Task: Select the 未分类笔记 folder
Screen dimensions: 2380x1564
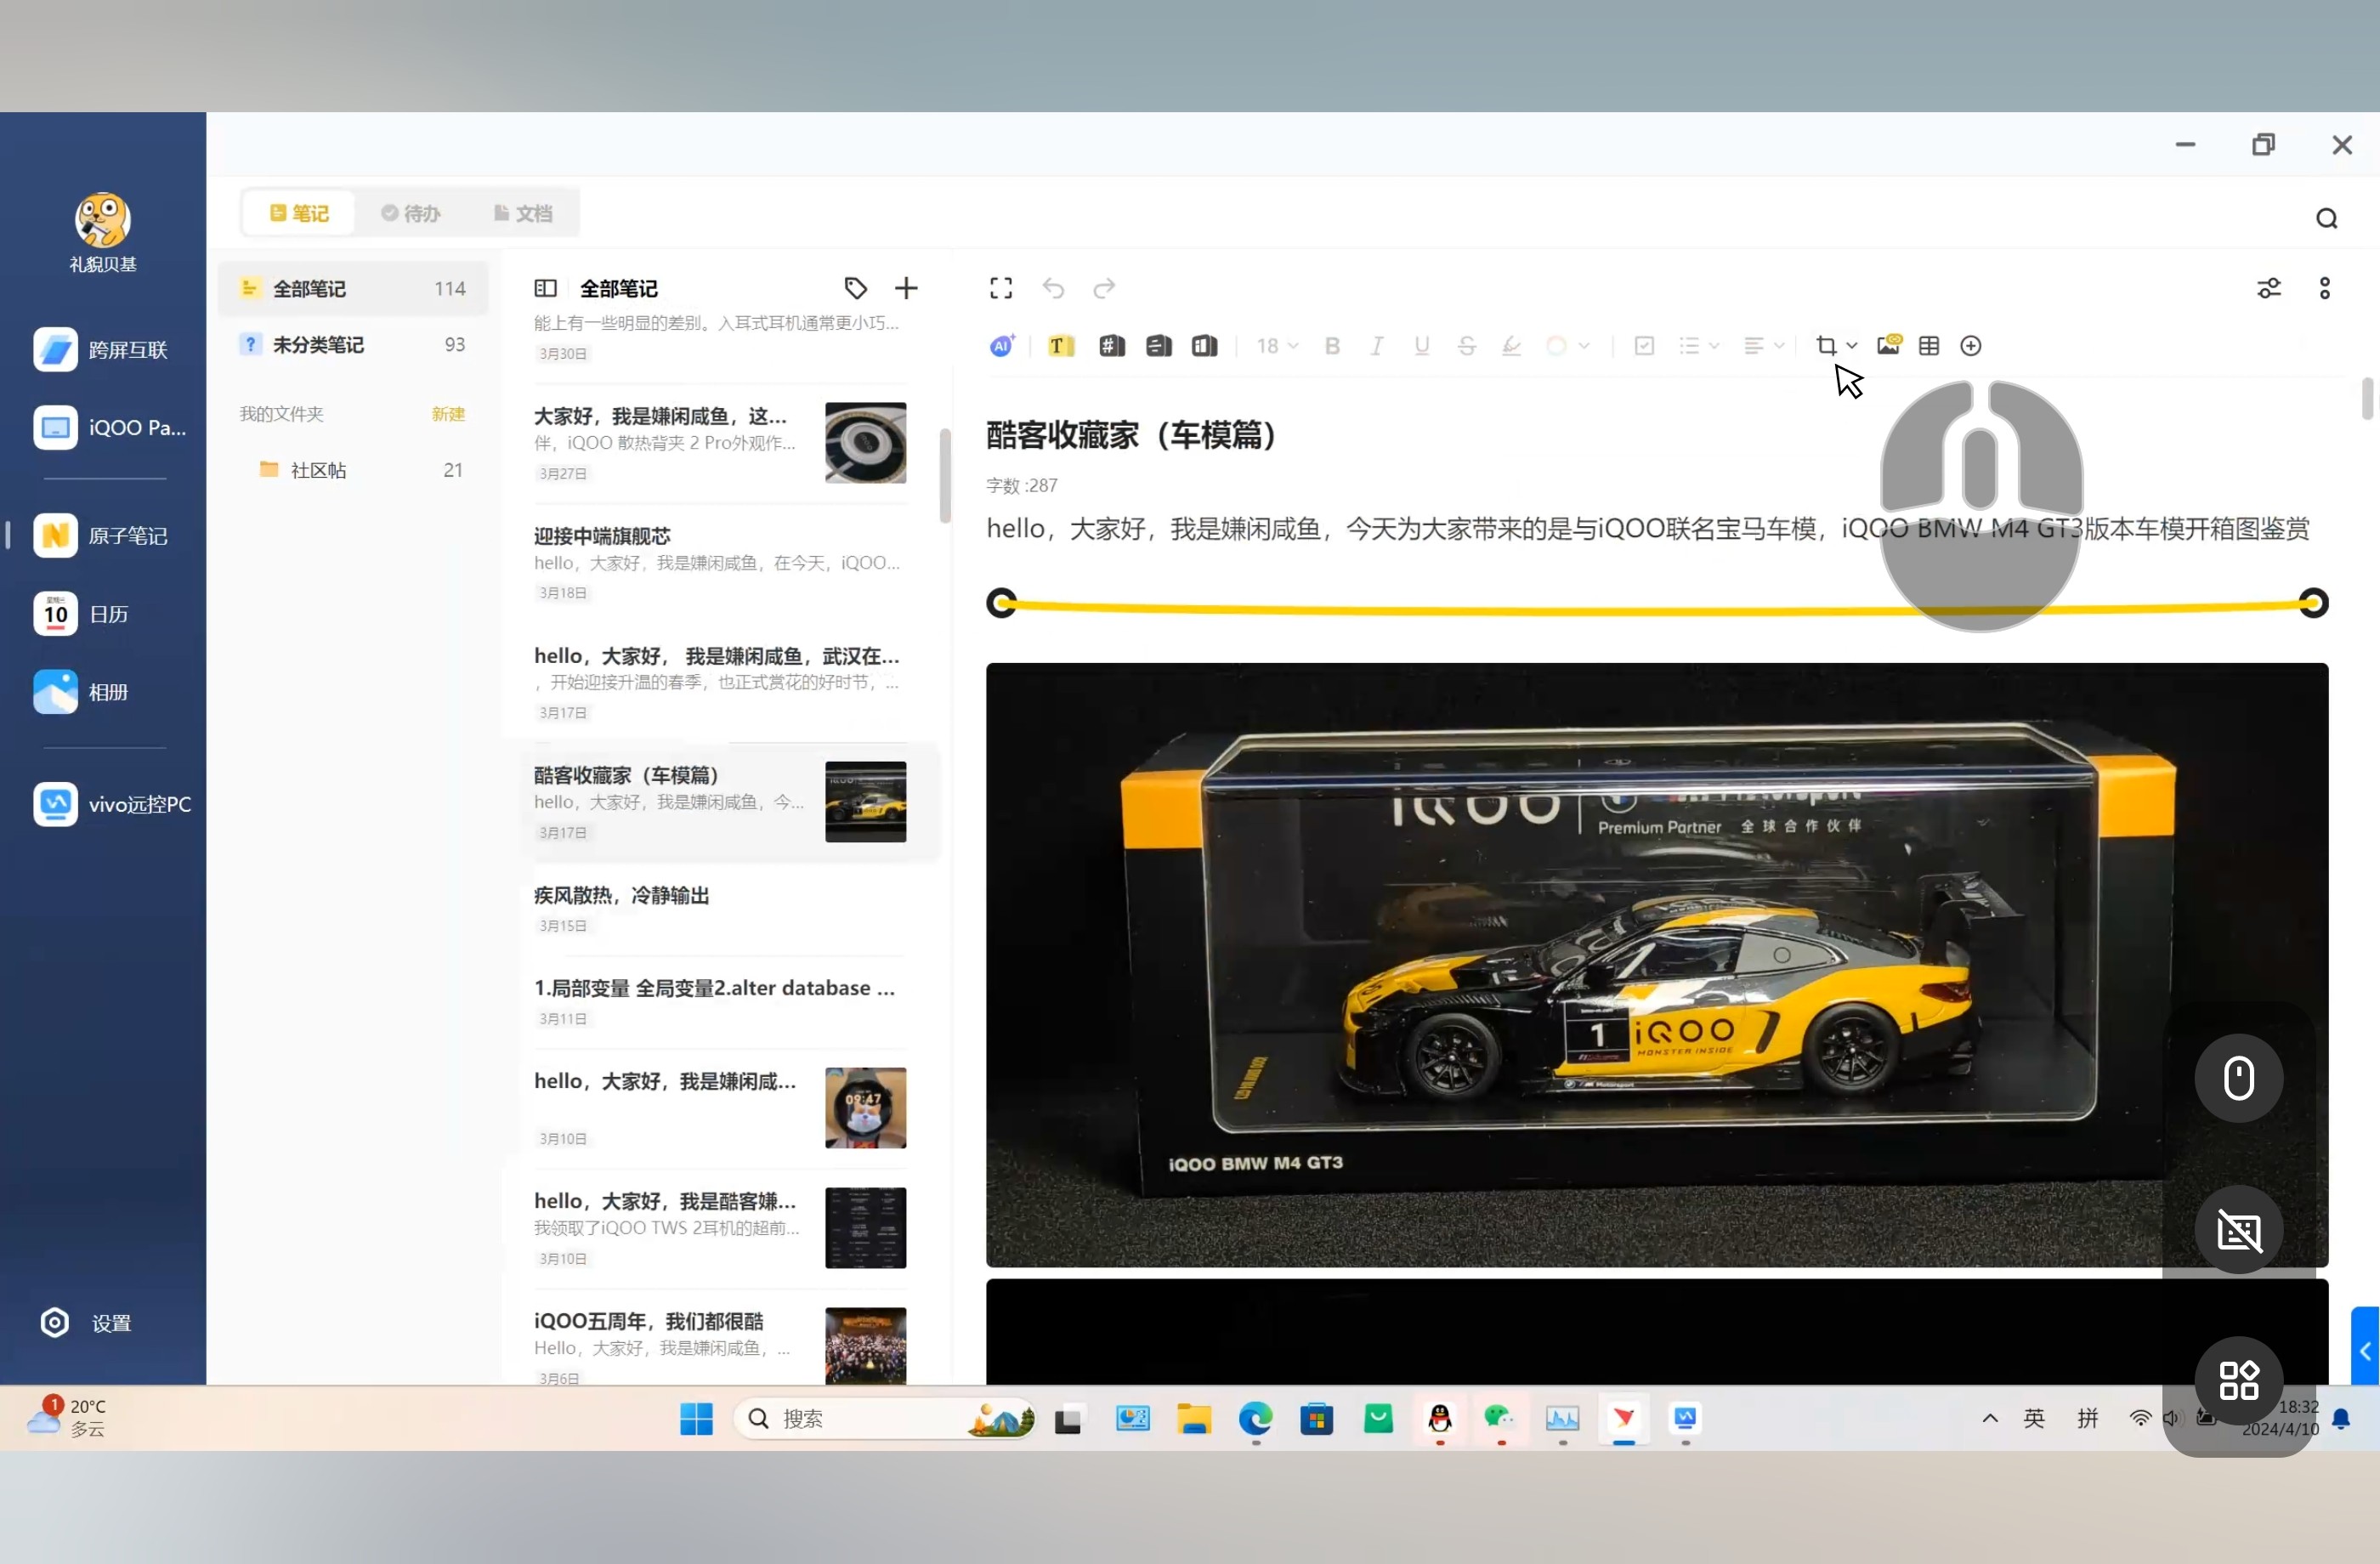Action: click(x=353, y=345)
